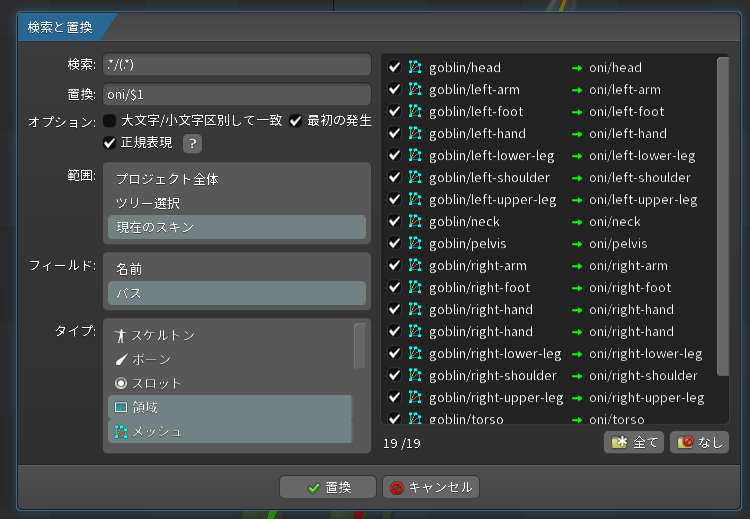
Task: Enable 大文字/小文字区別して一致 option
Action: [110, 121]
